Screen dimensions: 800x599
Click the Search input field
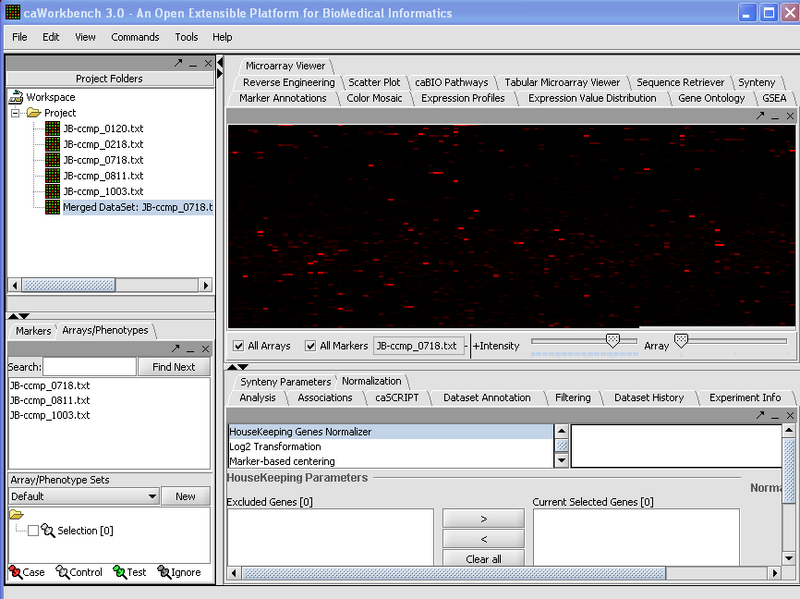pyautogui.click(x=89, y=367)
